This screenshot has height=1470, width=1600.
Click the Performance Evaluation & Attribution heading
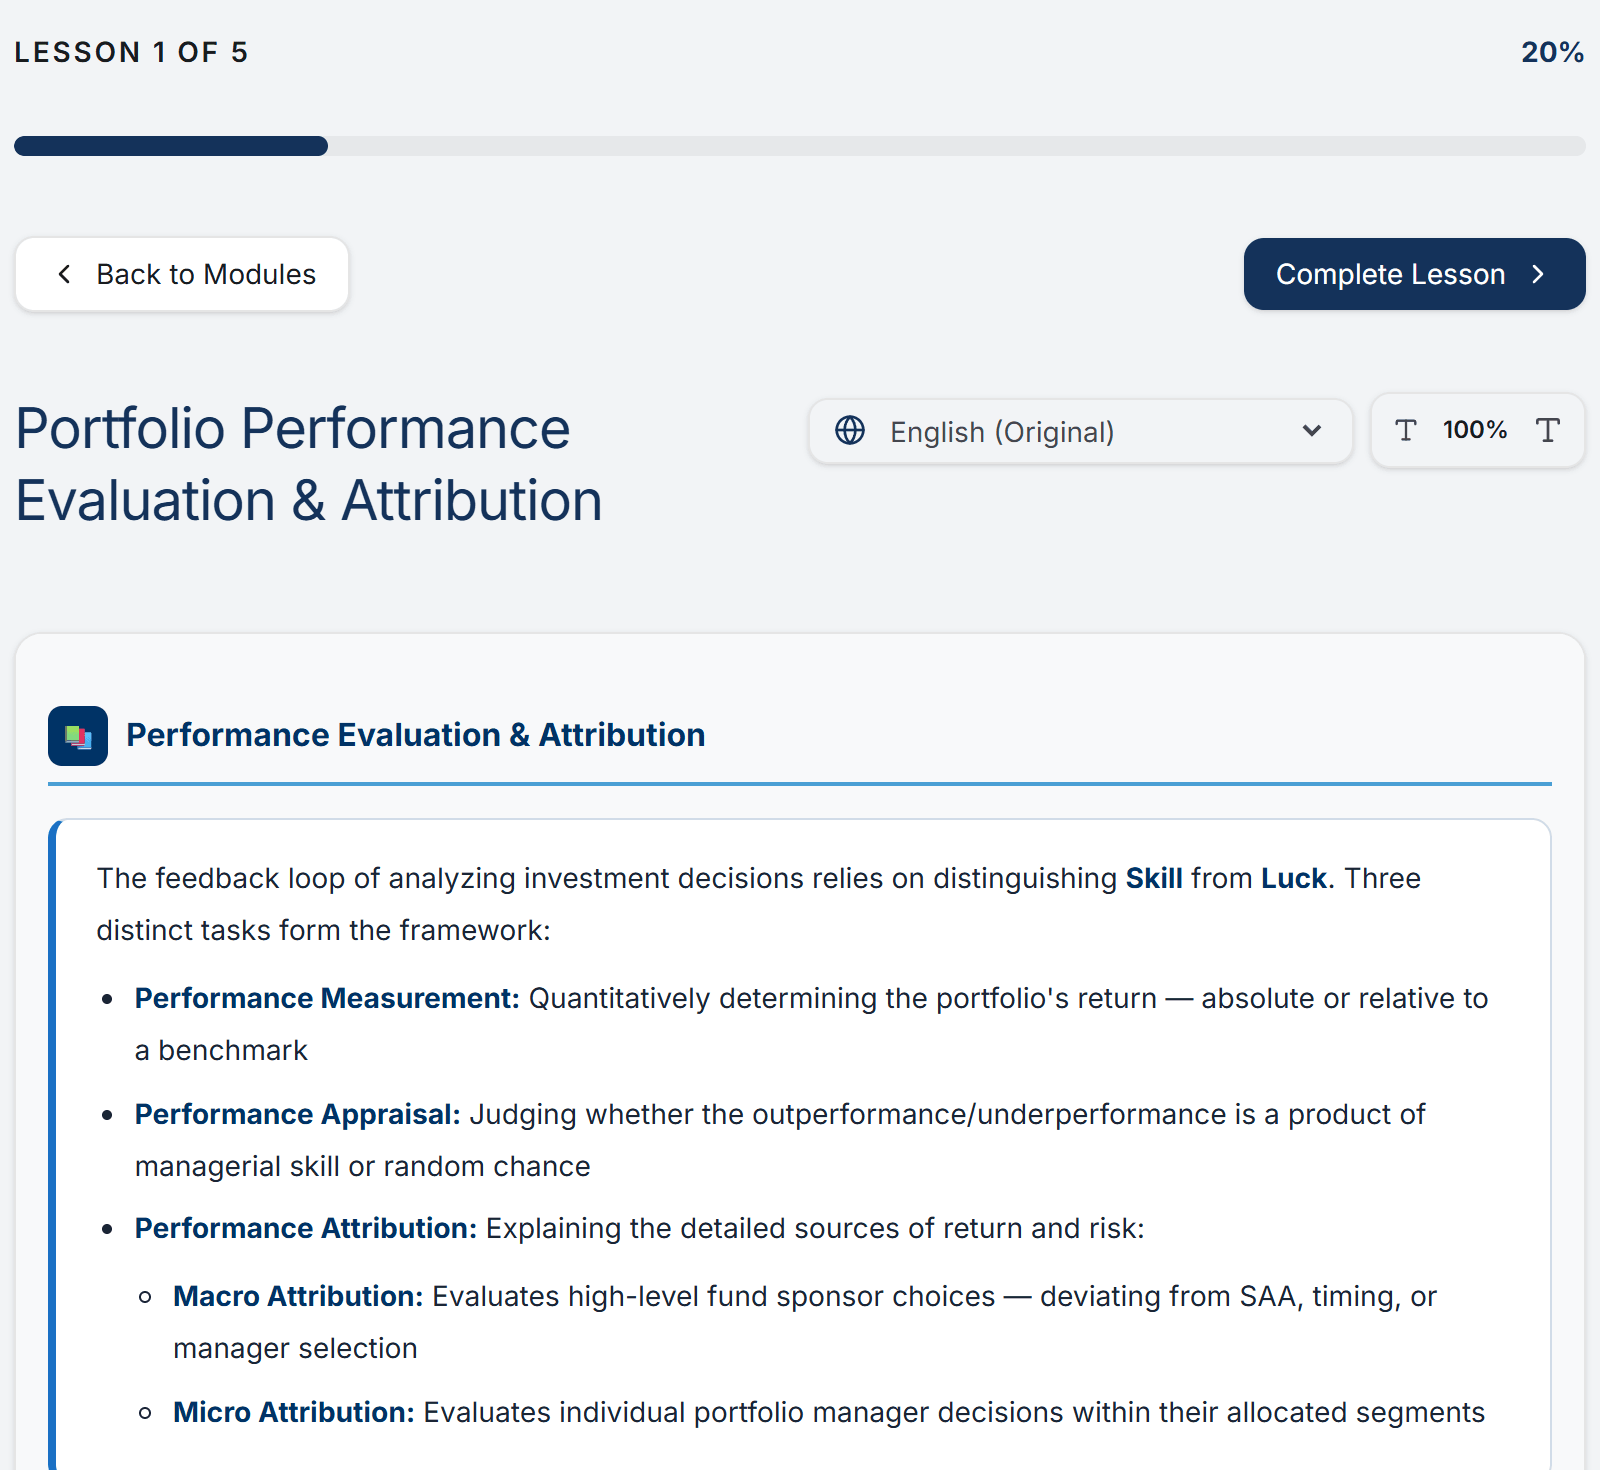(x=415, y=735)
